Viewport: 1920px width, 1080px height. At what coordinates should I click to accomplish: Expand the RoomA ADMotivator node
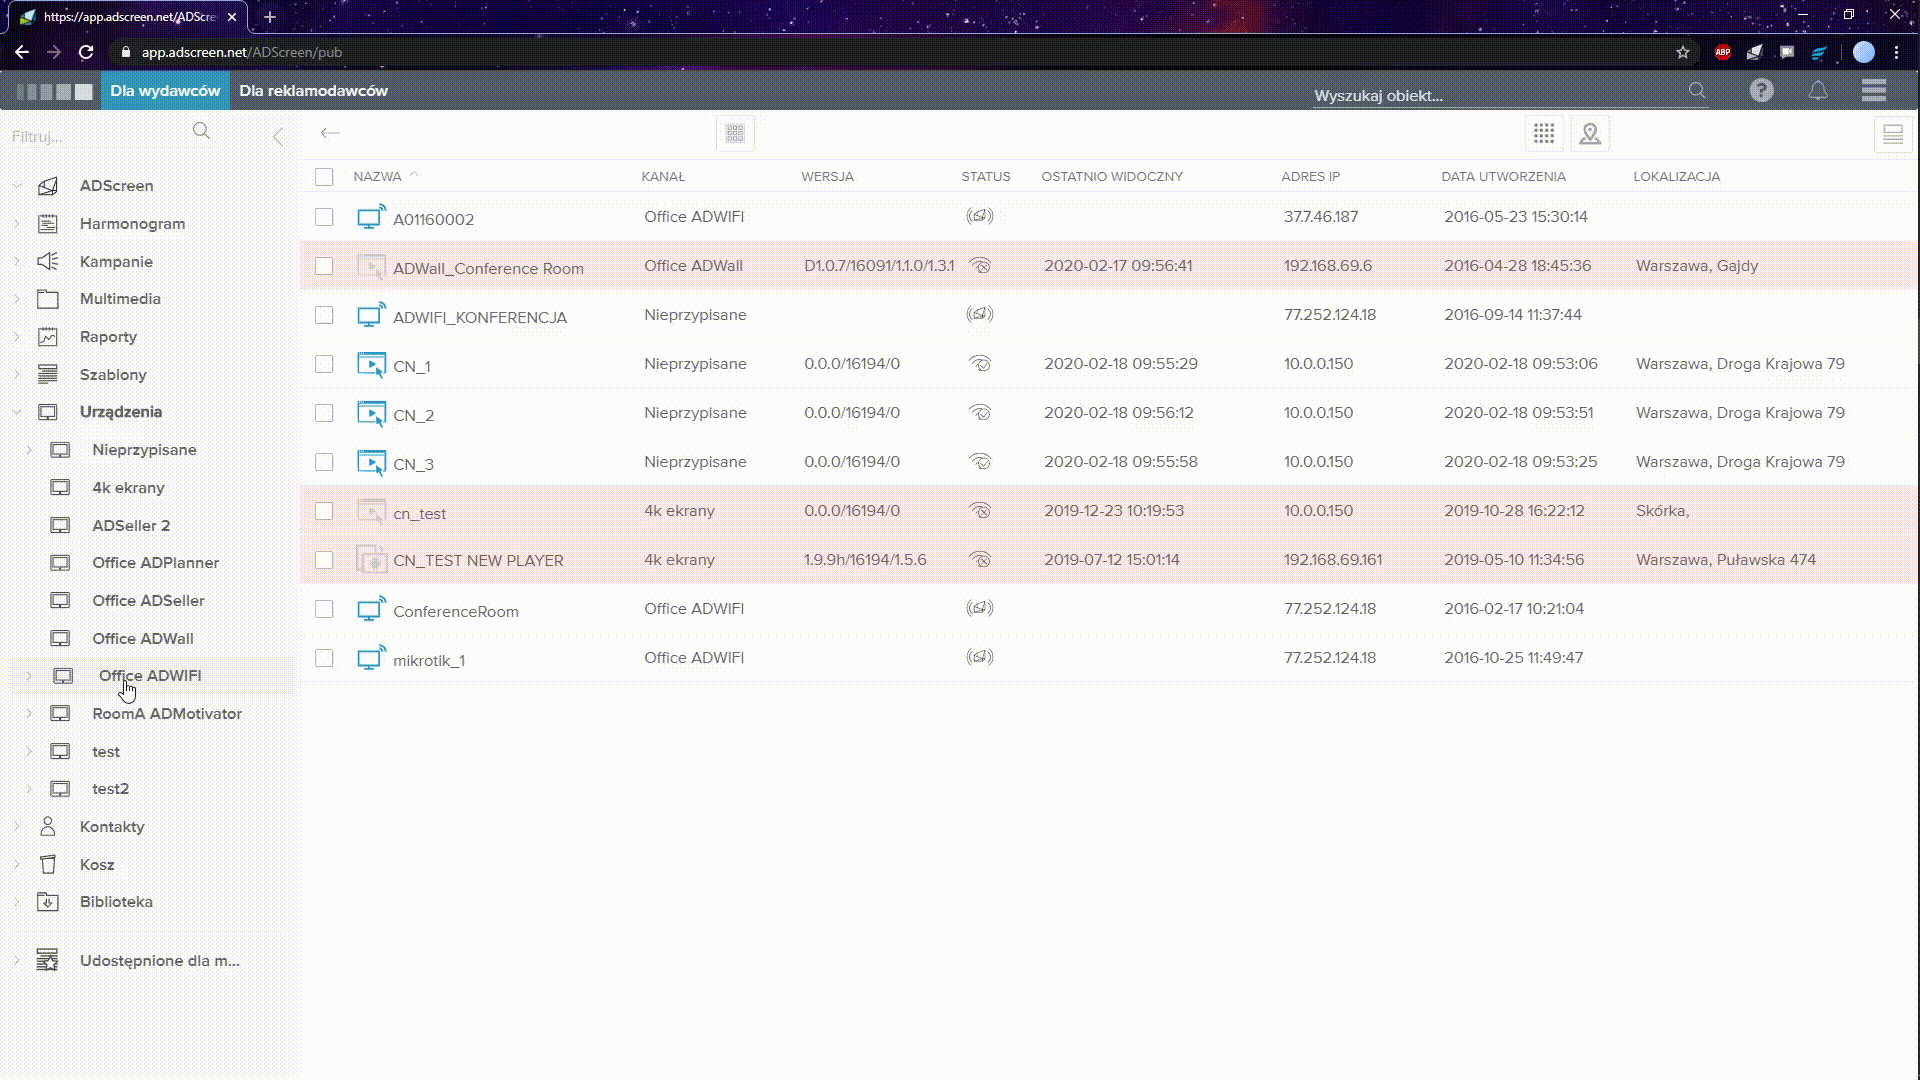point(29,714)
